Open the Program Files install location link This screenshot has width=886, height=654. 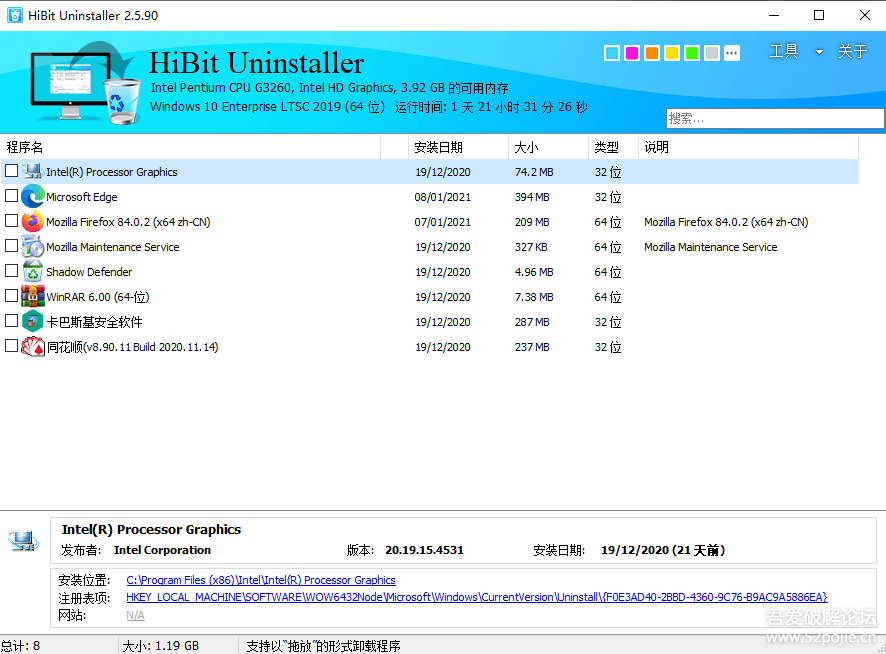tap(261, 580)
